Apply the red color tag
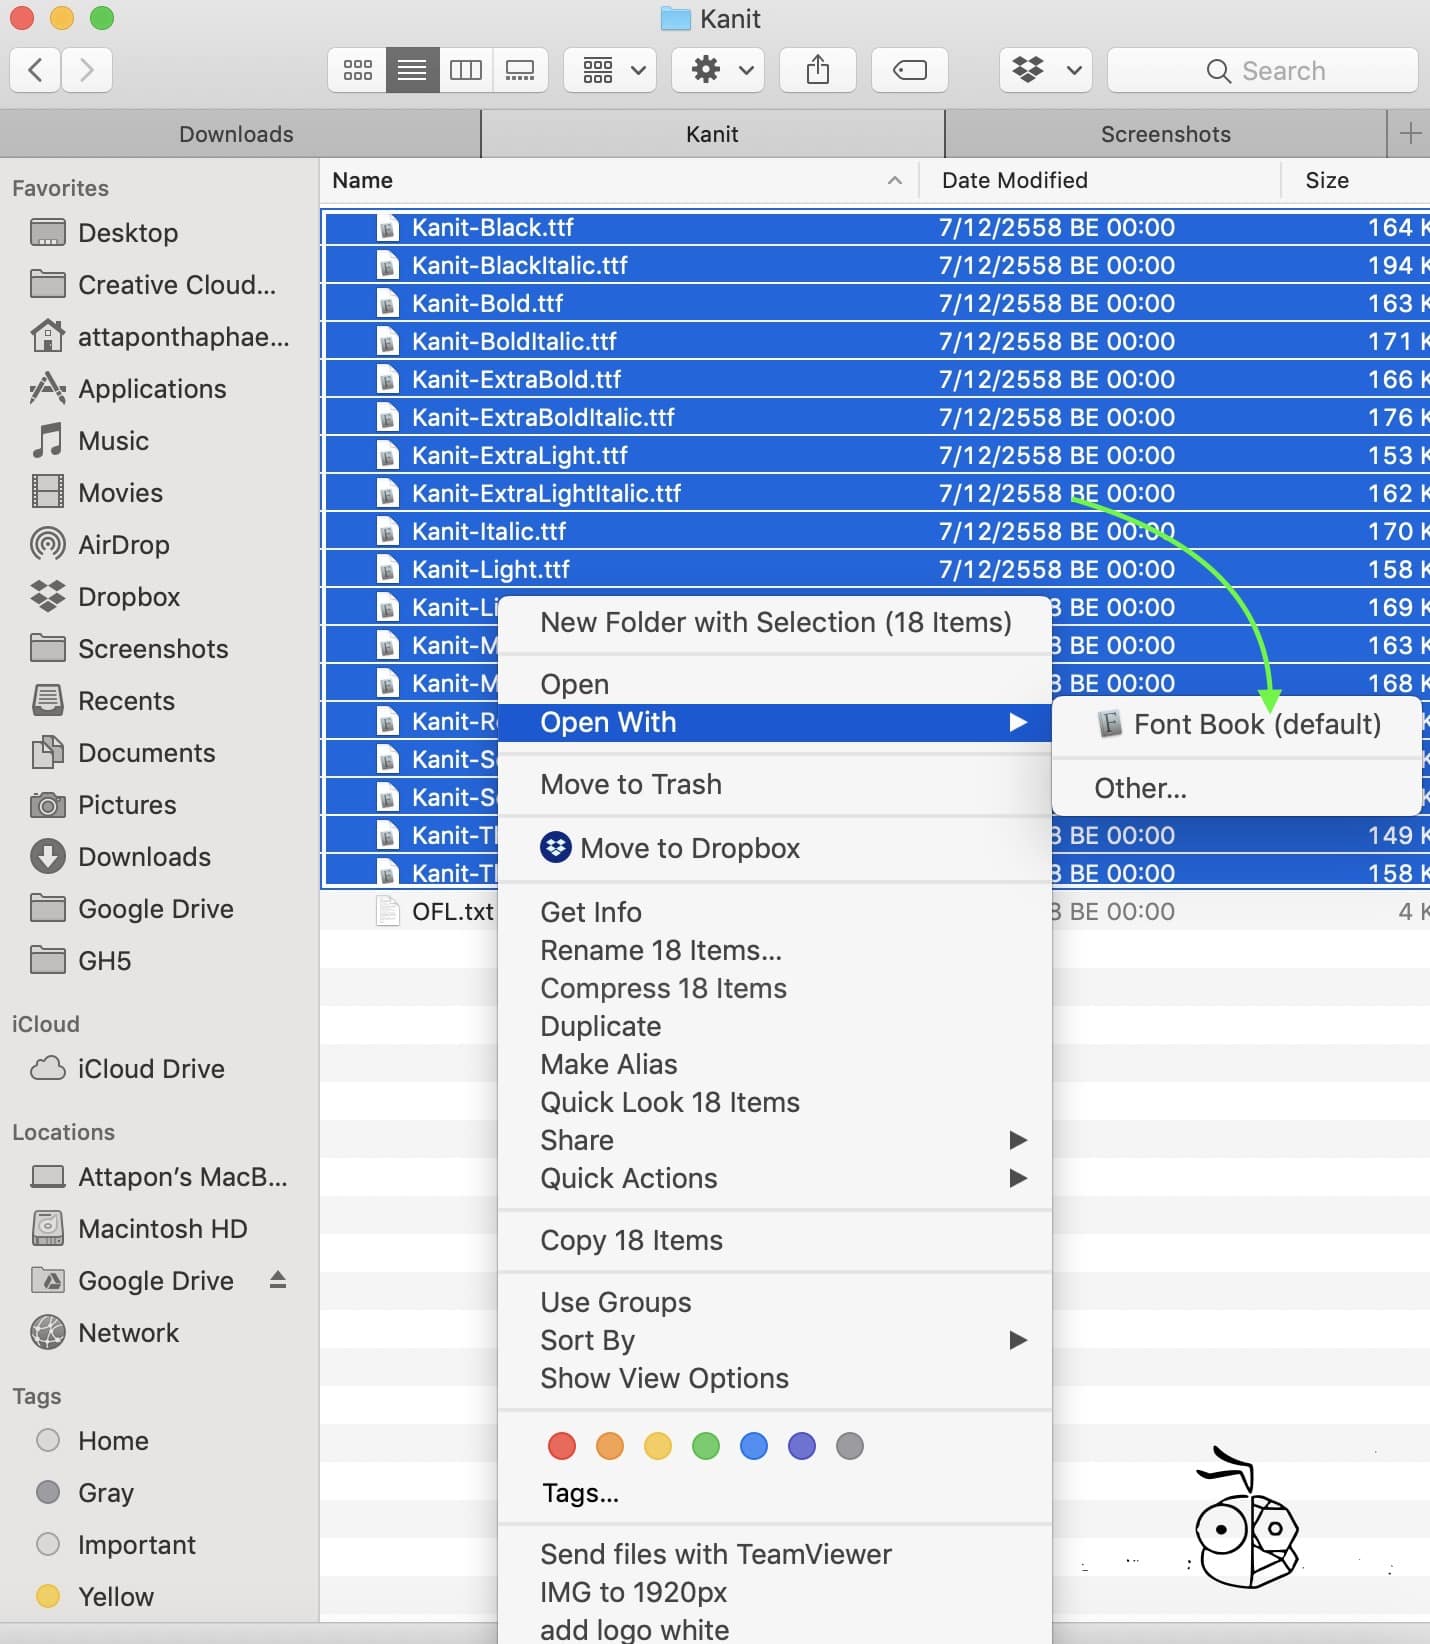Screen dimensions: 1430x1644 coord(562,1446)
